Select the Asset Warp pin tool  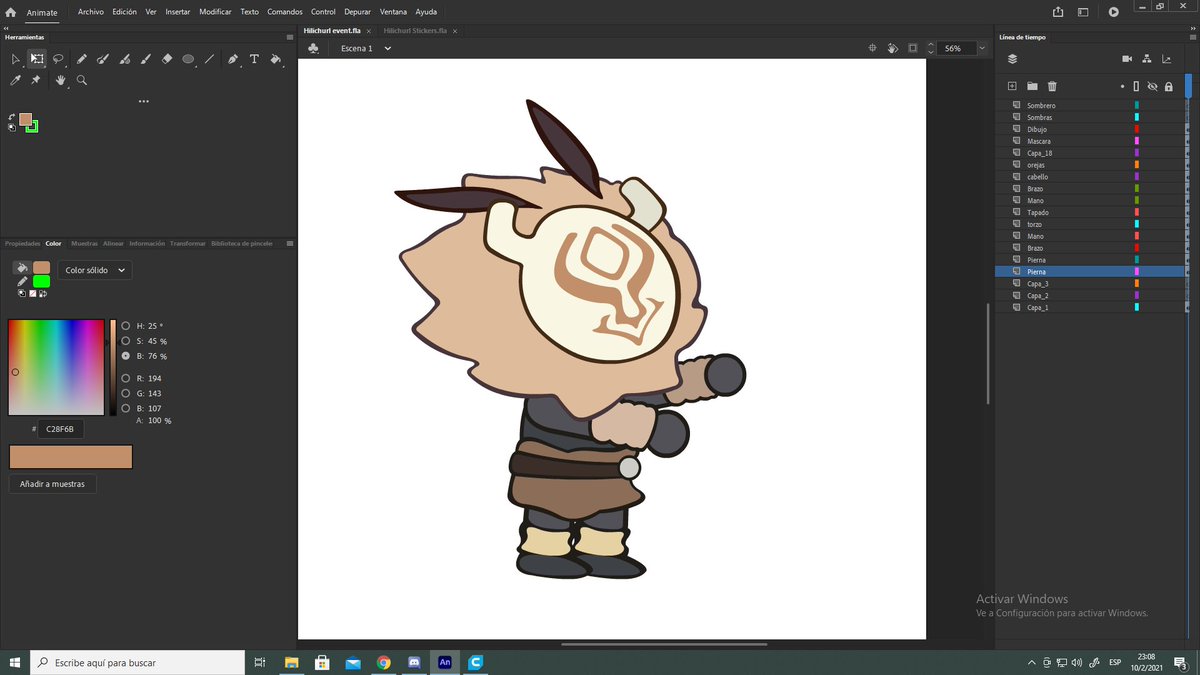point(36,80)
